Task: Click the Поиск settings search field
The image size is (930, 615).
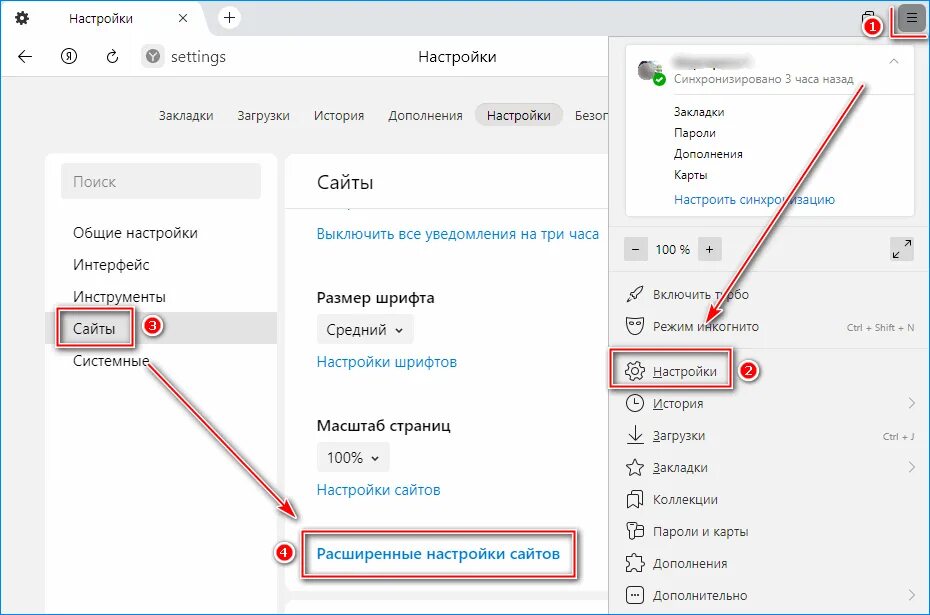Action: click(x=161, y=181)
